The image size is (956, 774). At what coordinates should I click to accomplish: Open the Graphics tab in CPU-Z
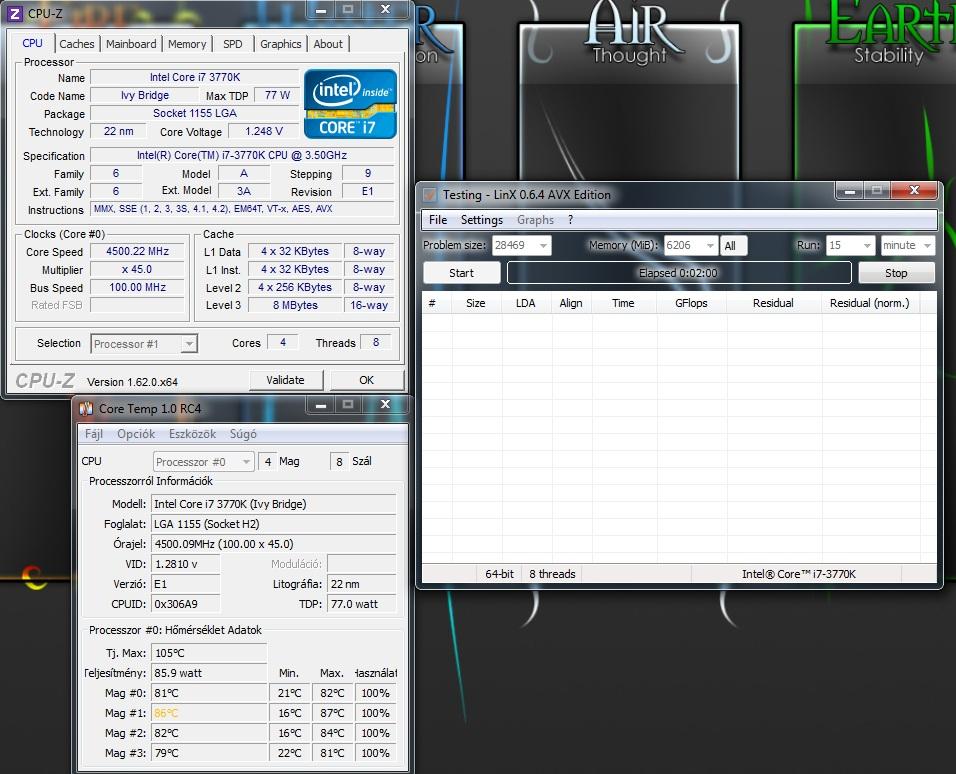280,44
